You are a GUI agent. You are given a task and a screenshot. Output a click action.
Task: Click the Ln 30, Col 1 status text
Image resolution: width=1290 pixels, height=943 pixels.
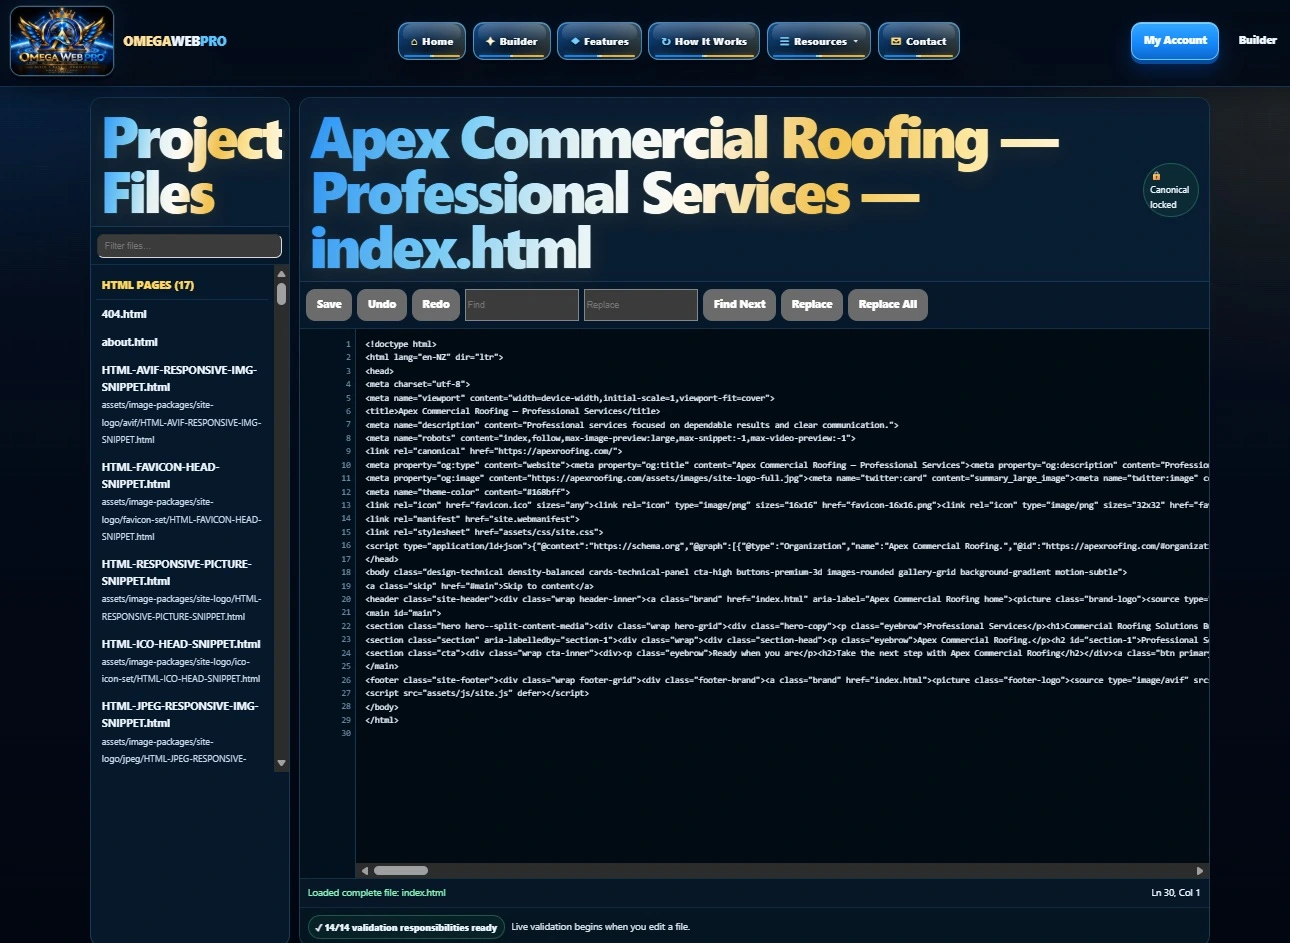click(1176, 893)
